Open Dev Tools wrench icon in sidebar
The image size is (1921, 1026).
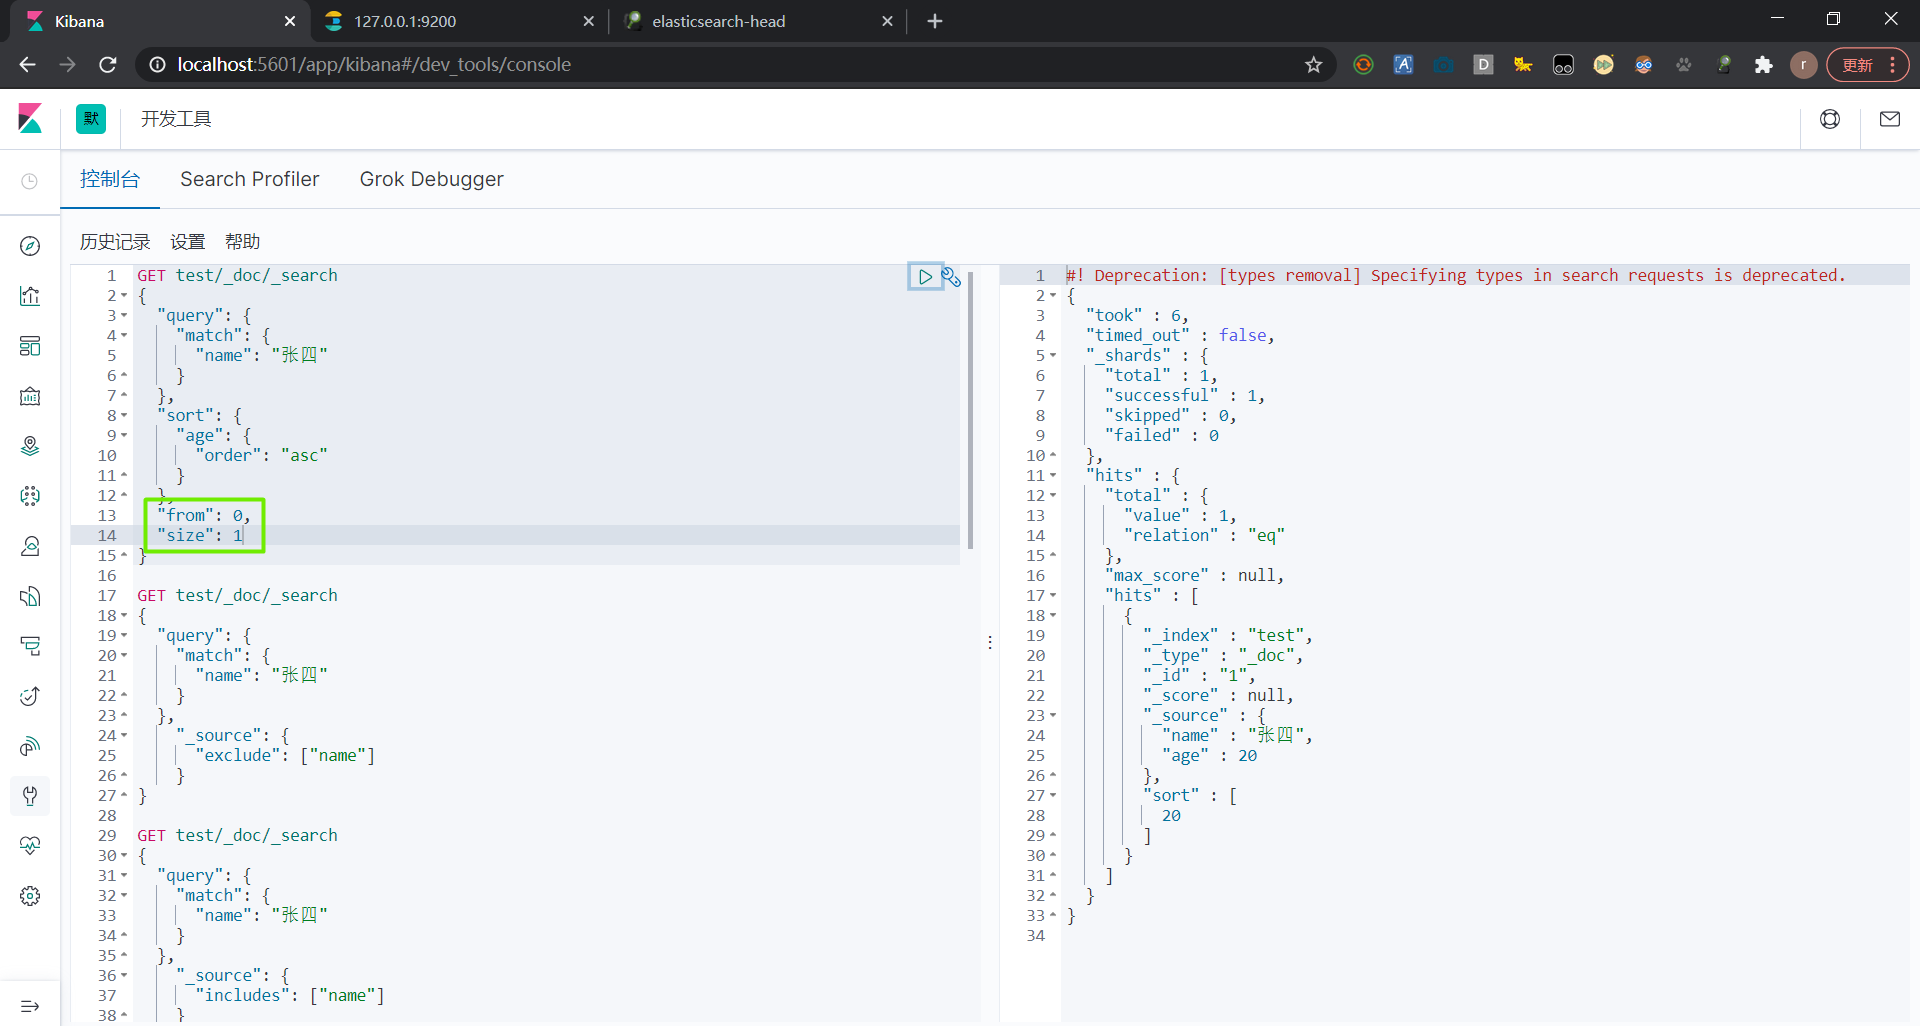click(x=30, y=796)
